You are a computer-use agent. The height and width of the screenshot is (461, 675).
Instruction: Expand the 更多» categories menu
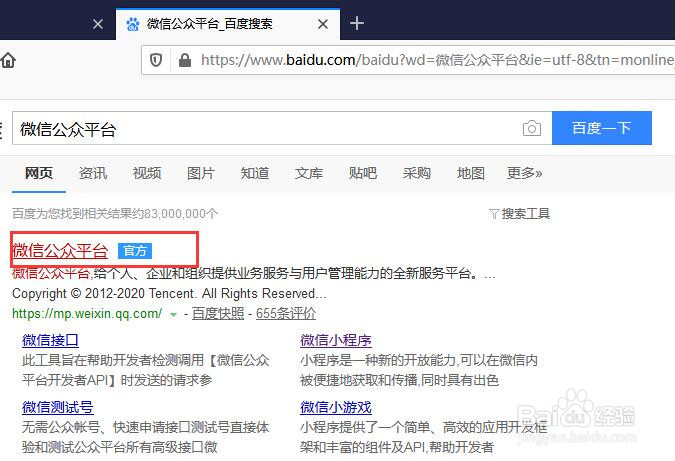click(x=524, y=173)
